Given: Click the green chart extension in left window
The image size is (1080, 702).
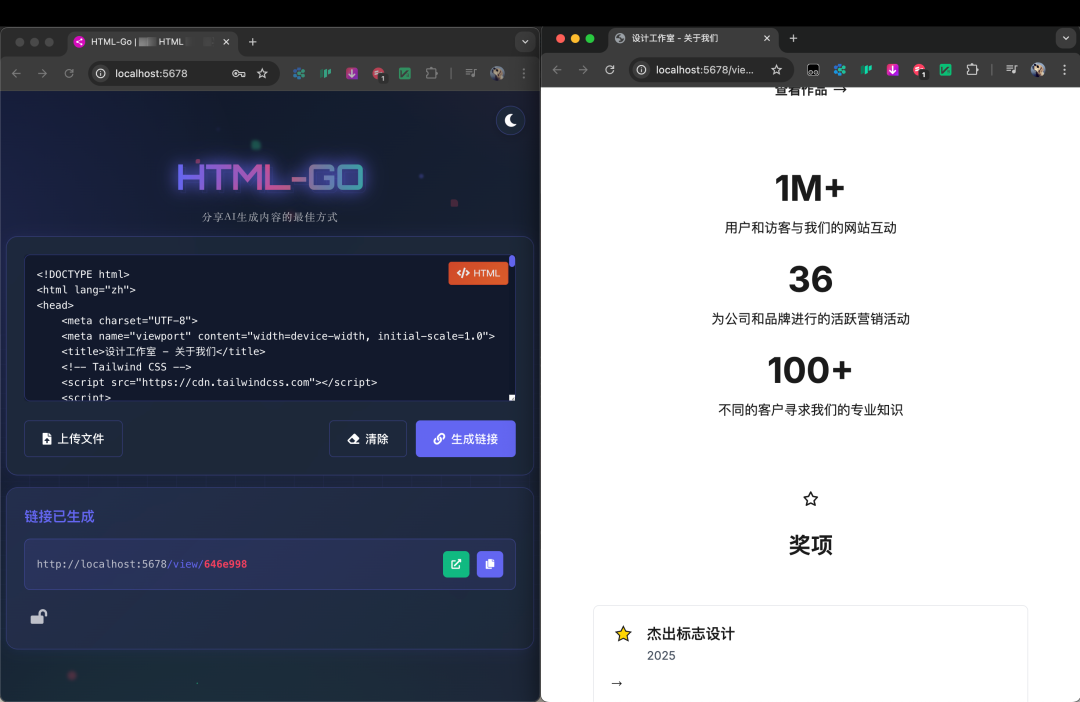Looking at the screenshot, I should coord(405,73).
